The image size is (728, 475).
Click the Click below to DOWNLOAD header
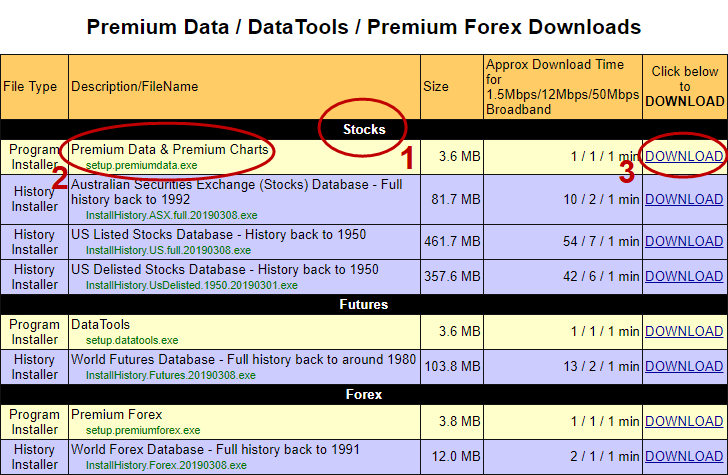pos(685,86)
